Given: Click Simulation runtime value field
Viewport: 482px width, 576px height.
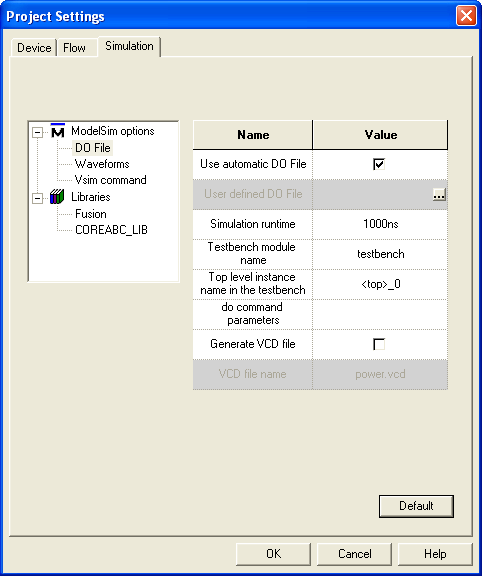Looking at the screenshot, I should pos(380,224).
